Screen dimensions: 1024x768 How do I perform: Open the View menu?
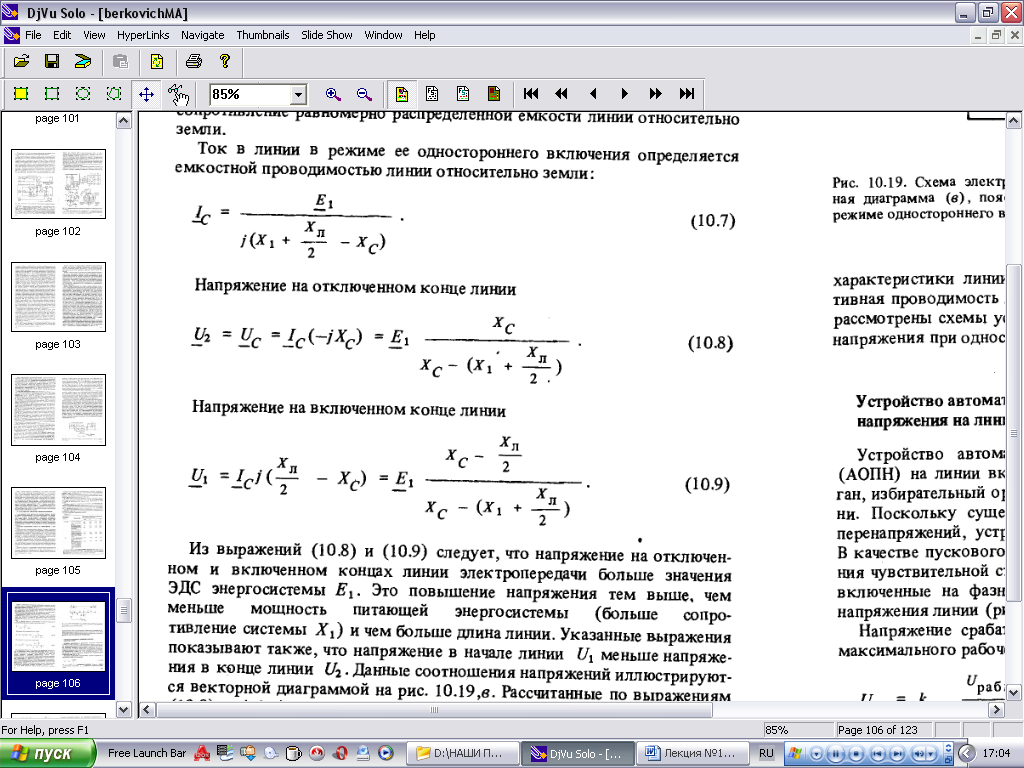(x=94, y=35)
